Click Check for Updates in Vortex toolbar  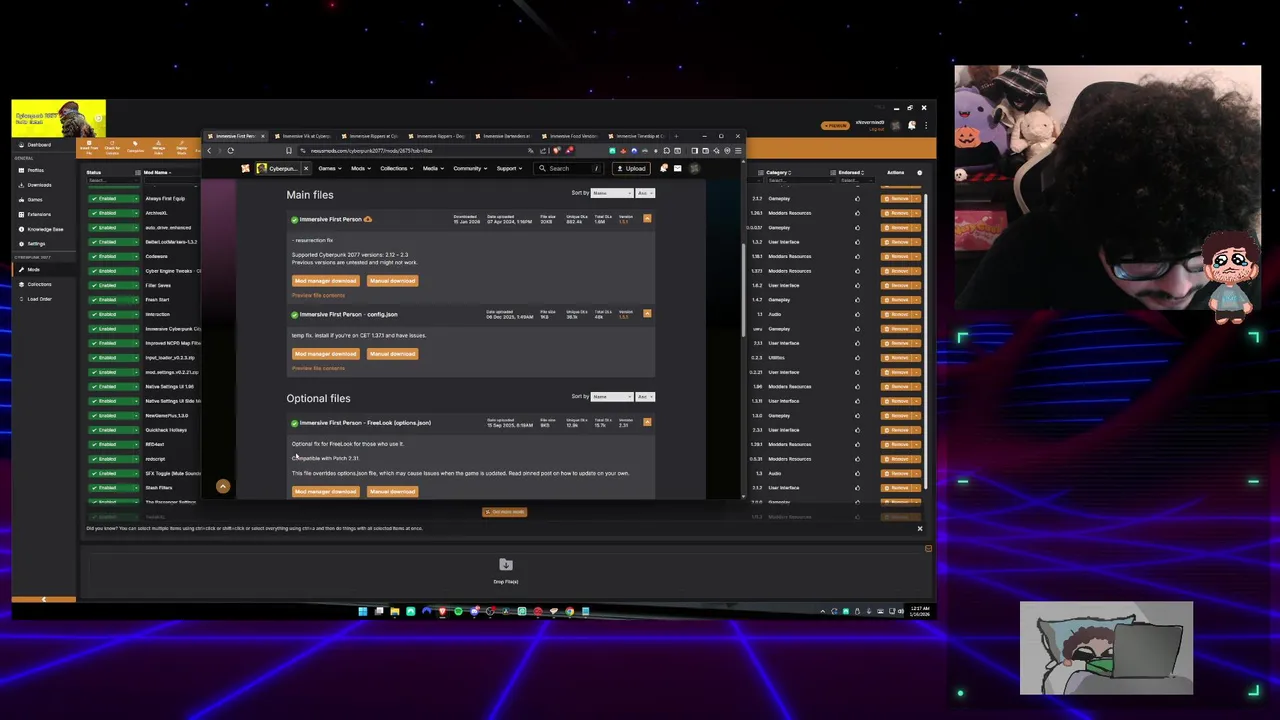[112, 149]
